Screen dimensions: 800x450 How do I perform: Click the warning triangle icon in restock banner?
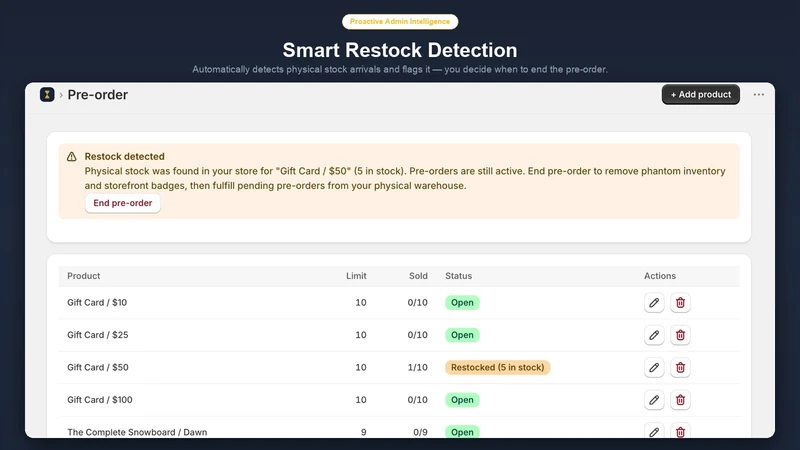71,157
